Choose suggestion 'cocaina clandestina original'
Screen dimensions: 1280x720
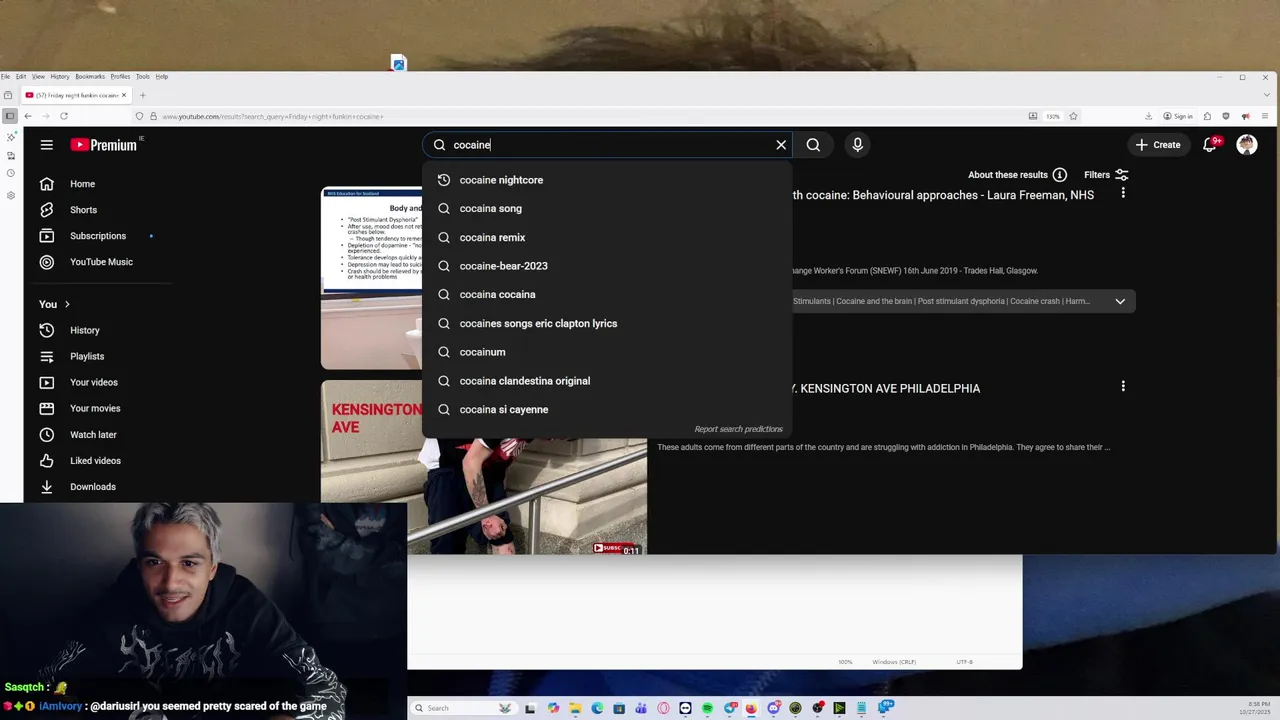click(607, 381)
